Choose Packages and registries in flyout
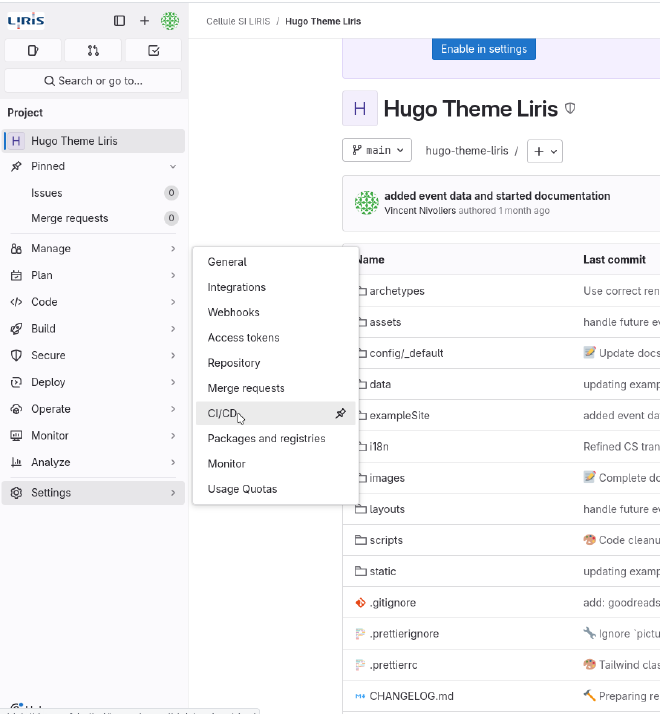 coord(276,439)
